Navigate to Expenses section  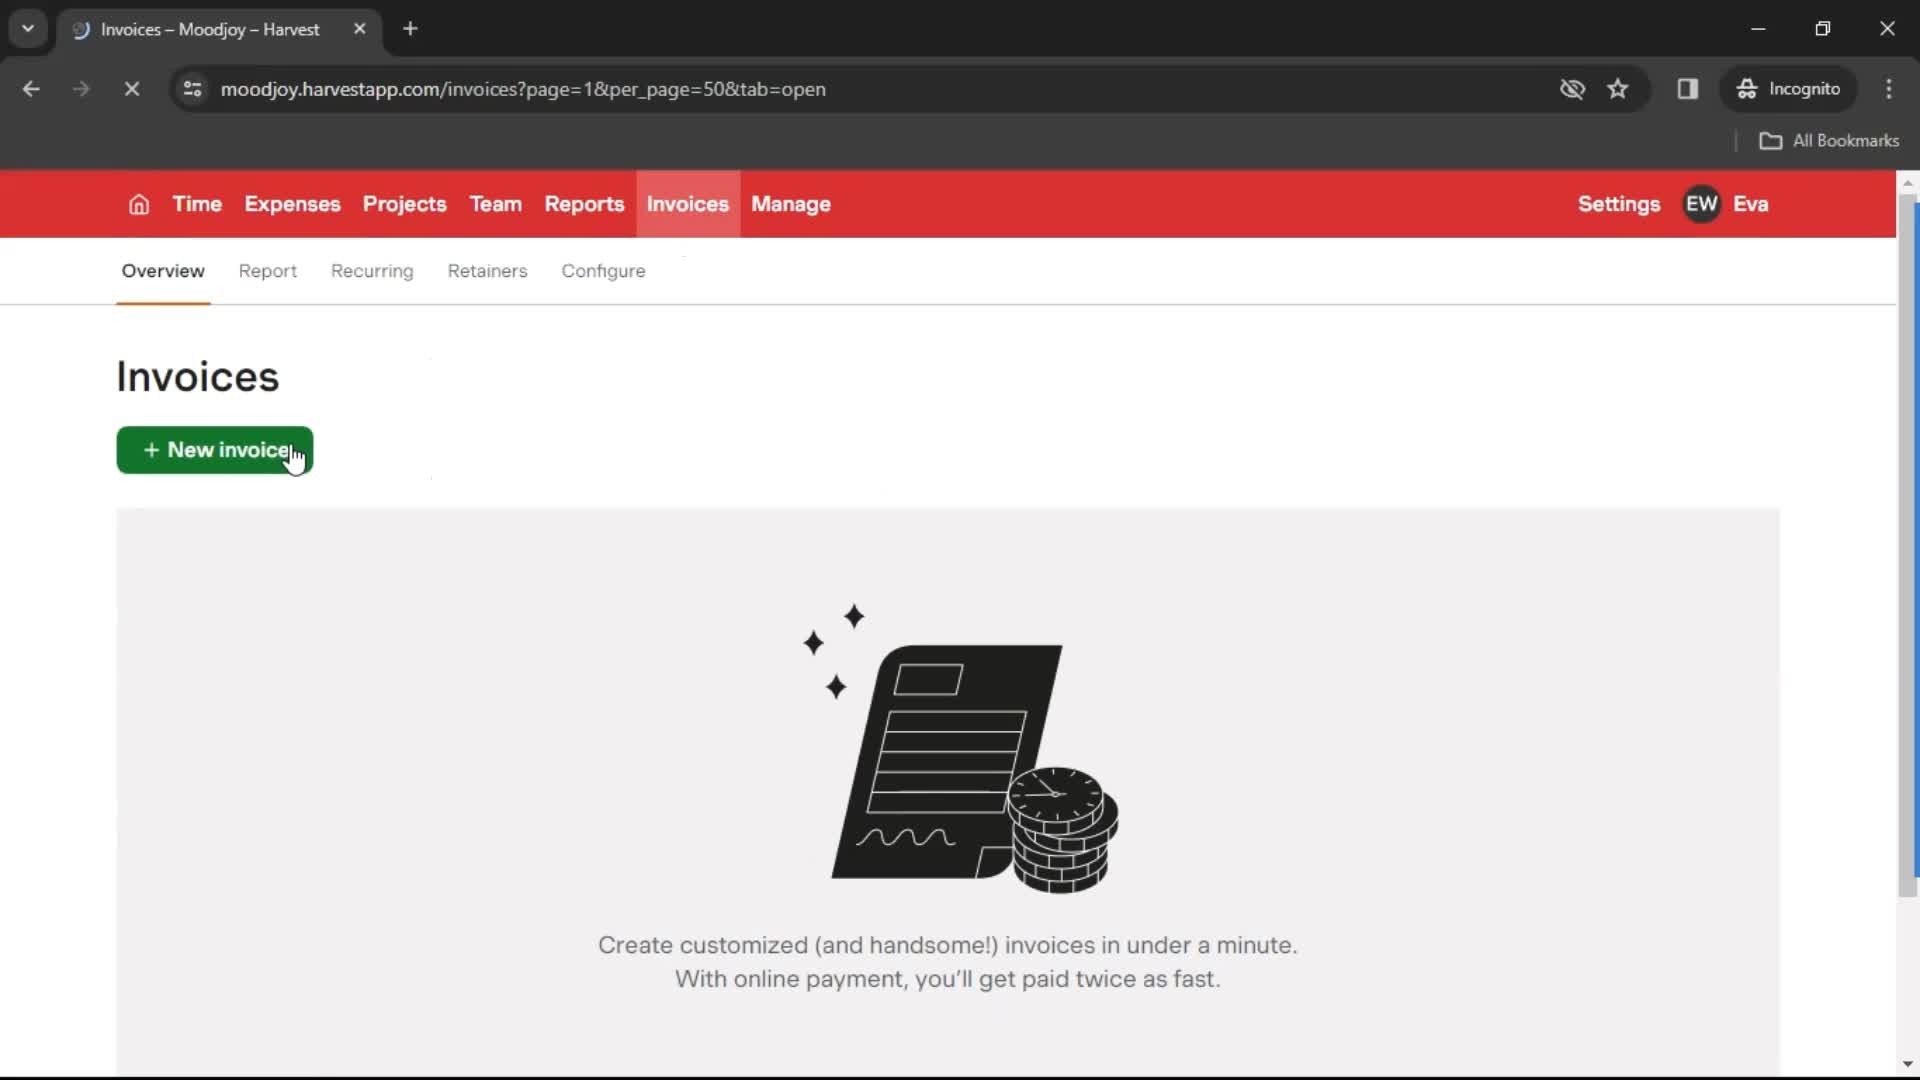pyautogui.click(x=293, y=204)
